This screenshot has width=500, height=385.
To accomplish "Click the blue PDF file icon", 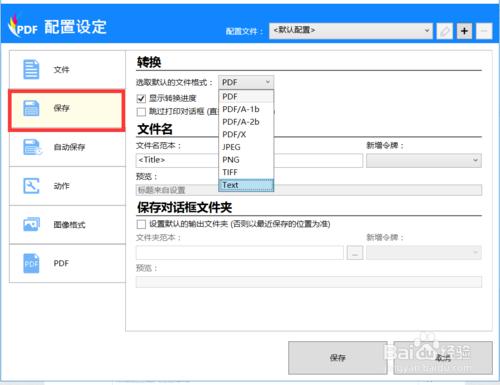I will (31, 263).
